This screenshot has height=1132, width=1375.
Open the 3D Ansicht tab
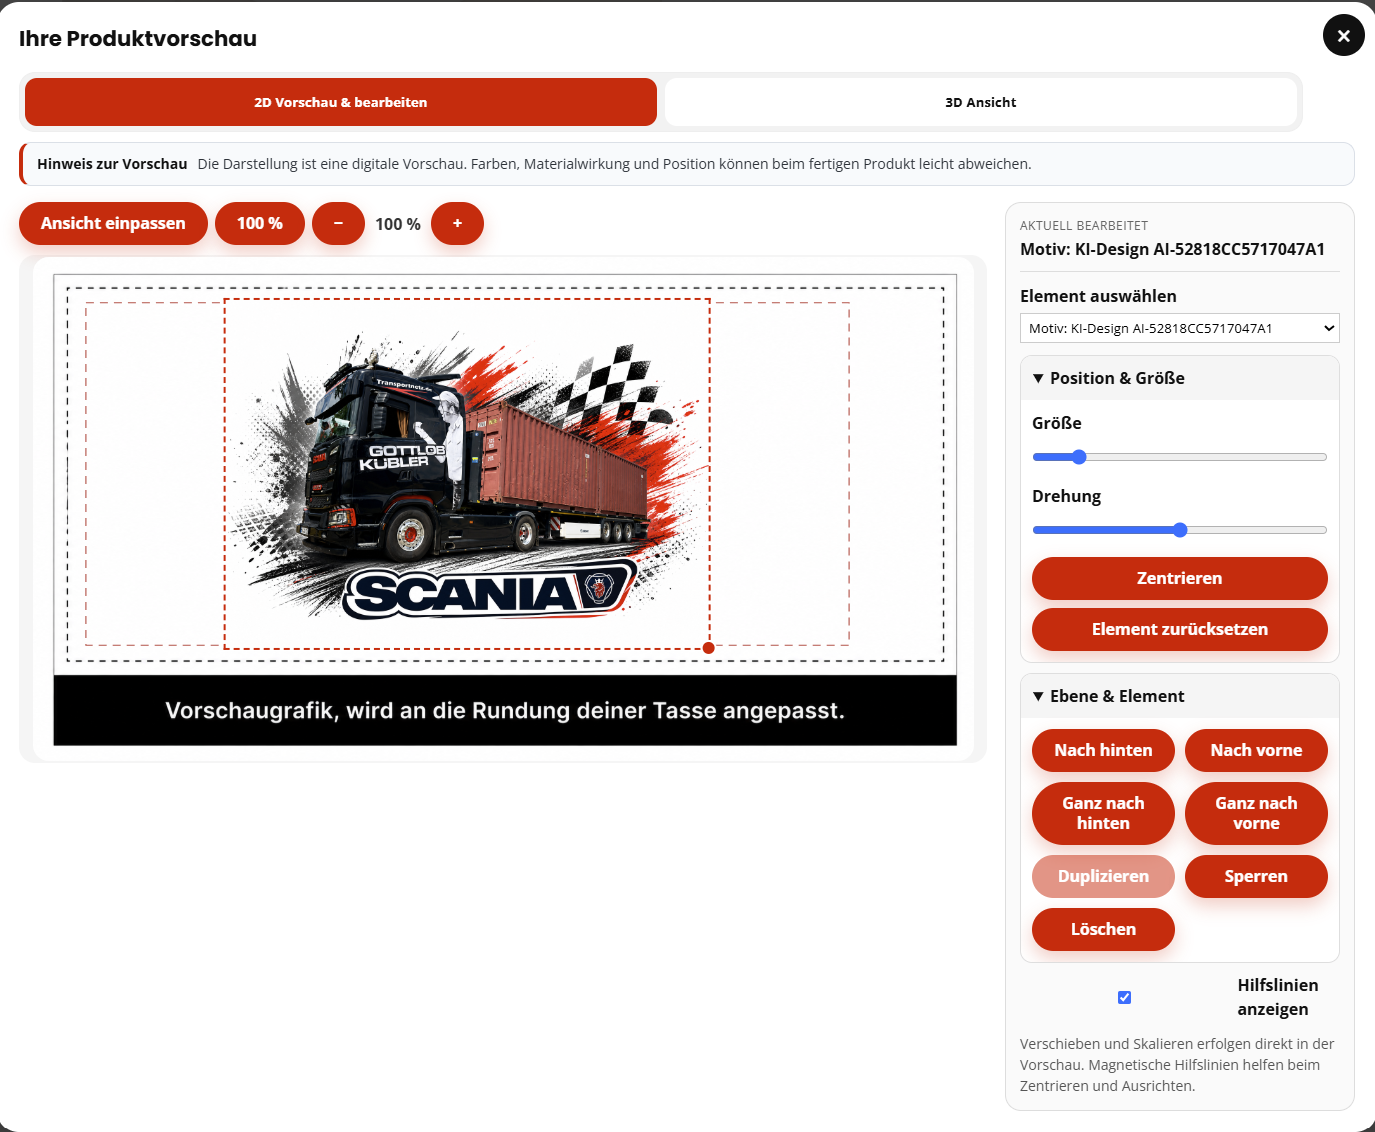pyautogui.click(x=980, y=102)
